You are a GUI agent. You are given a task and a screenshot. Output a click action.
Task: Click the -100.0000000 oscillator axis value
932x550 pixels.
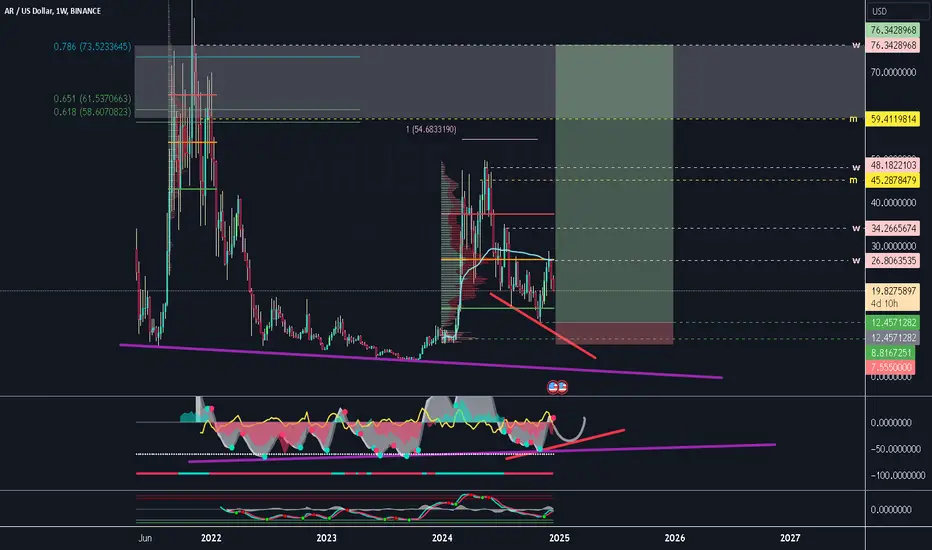tap(897, 475)
